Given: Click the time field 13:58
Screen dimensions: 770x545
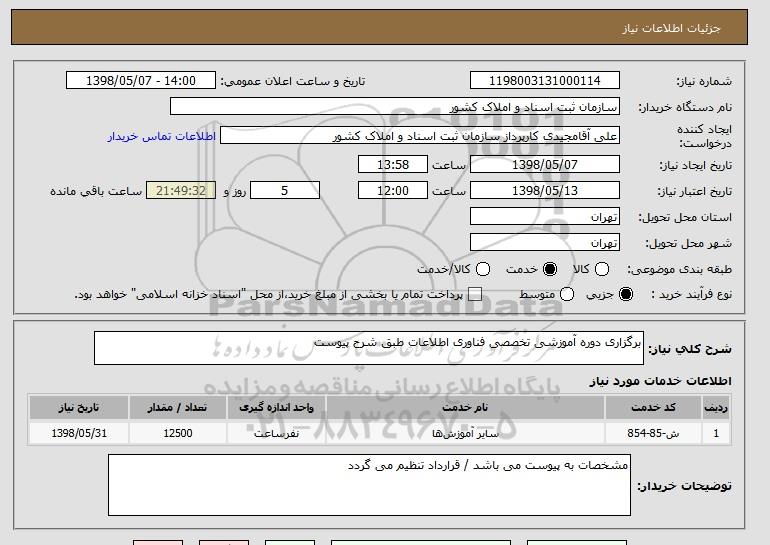Looking at the screenshot, I should coord(393,164).
